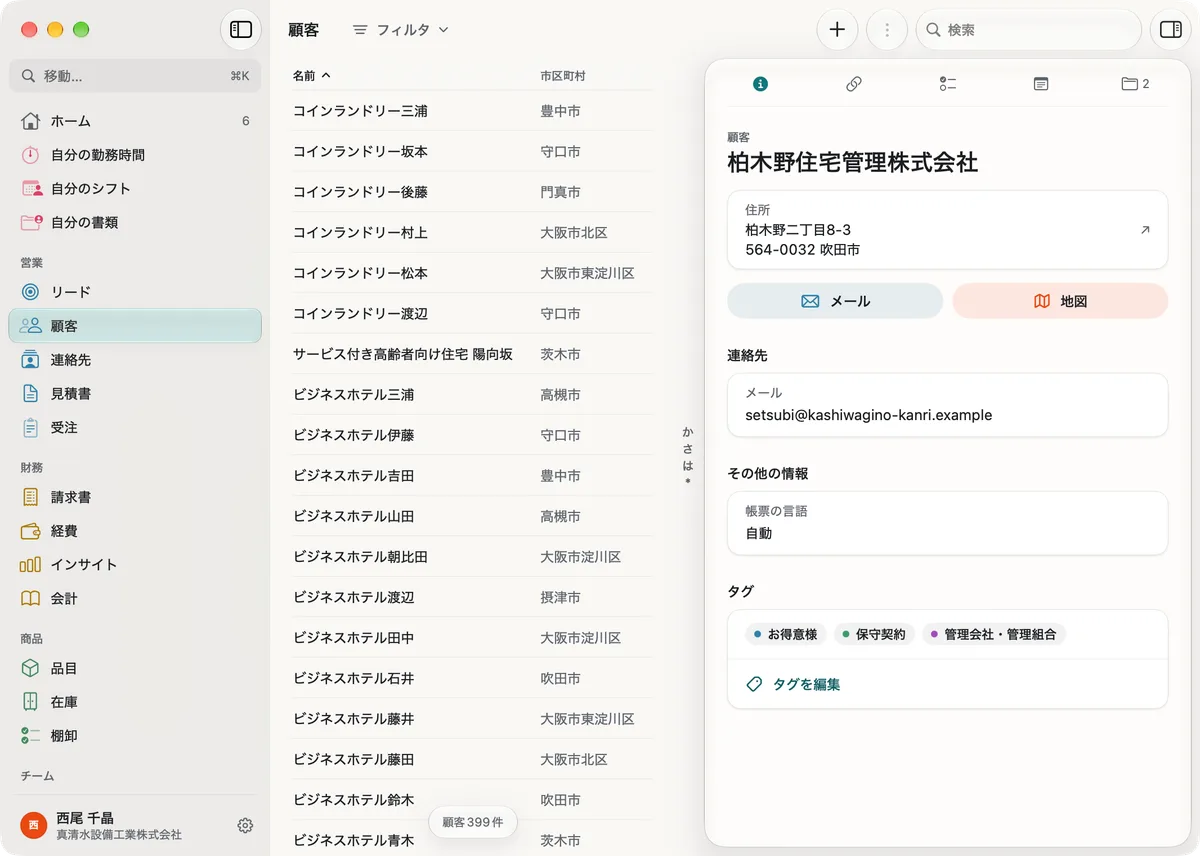This screenshot has width=1200, height=856.
Task: Open the address arrow for 柏木野二丁目8-3
Action: tap(1145, 230)
